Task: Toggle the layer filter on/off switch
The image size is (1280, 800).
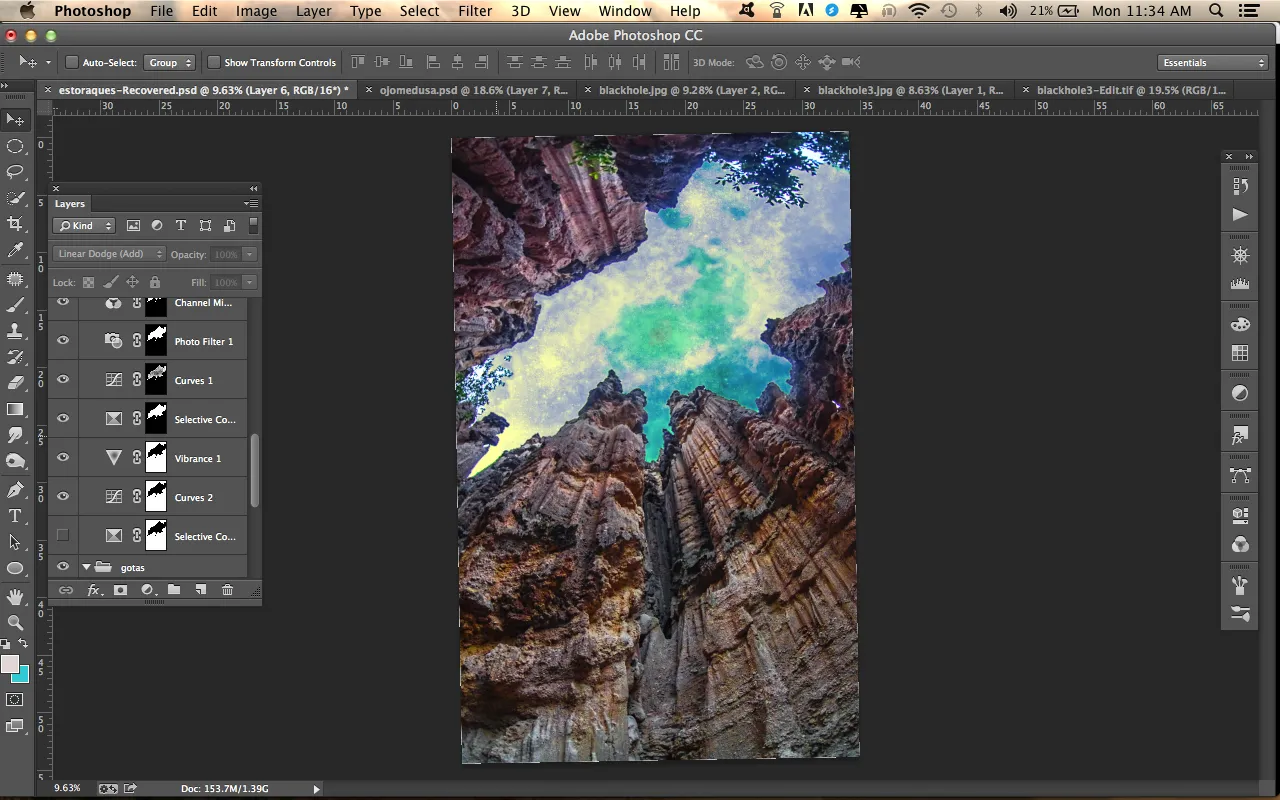Action: point(253,226)
